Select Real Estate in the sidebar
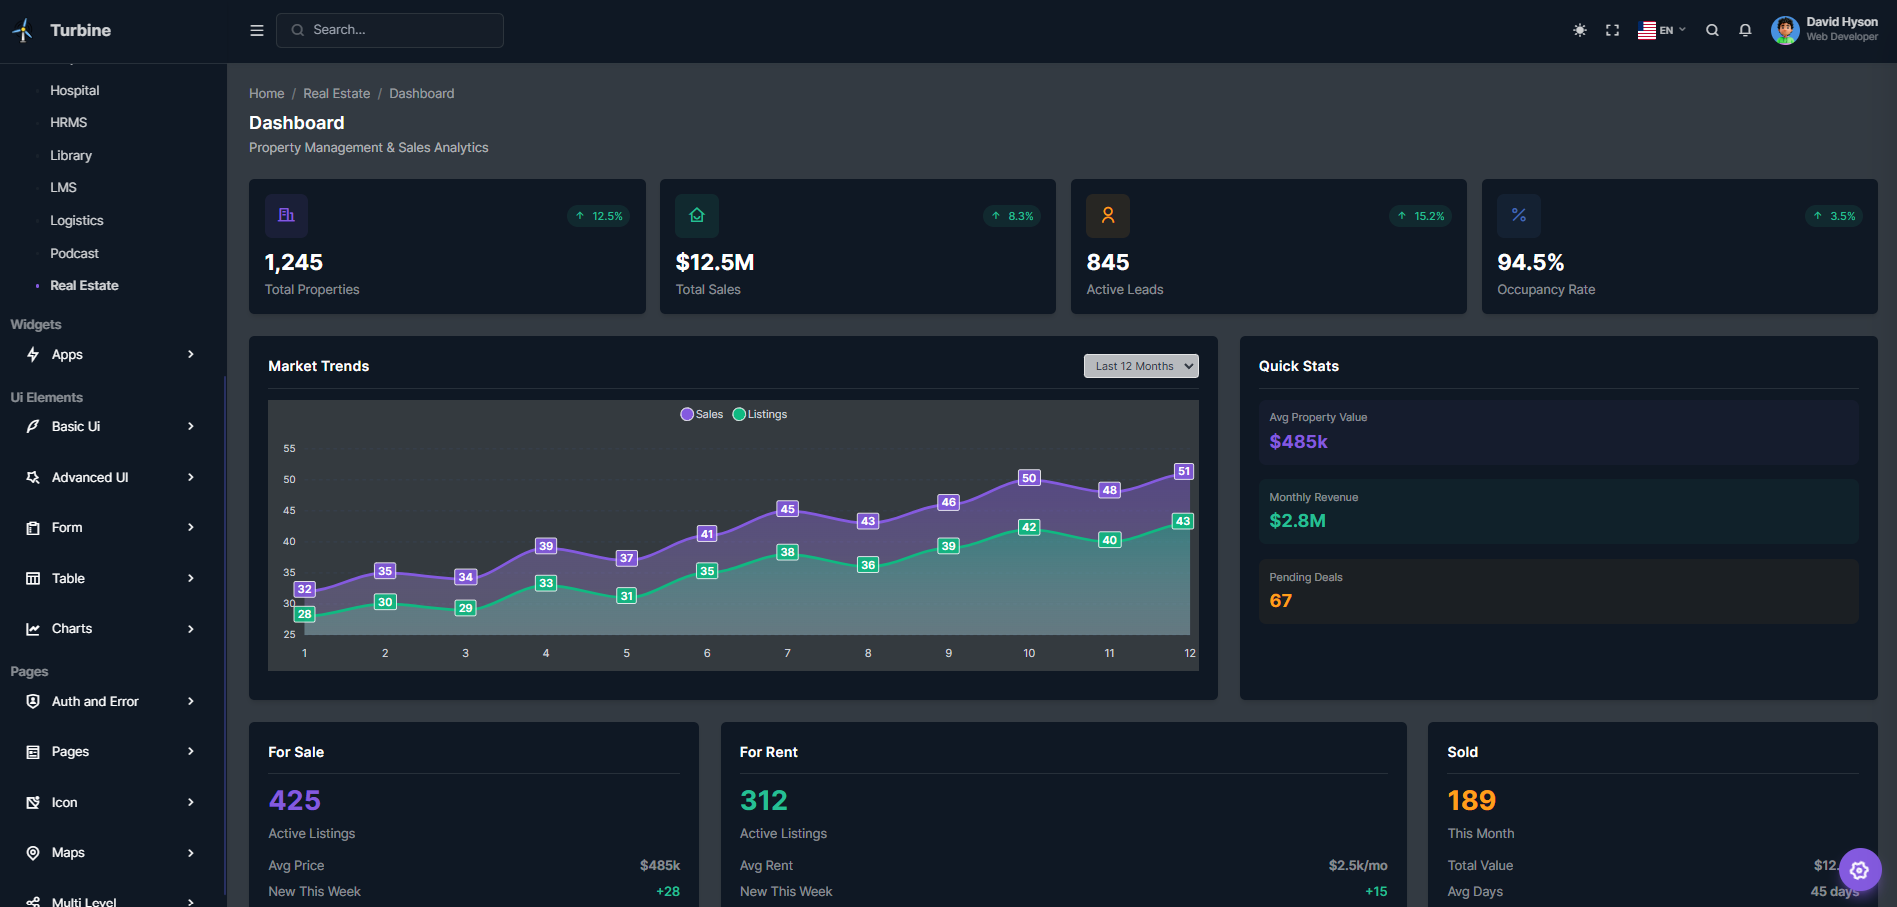 (84, 285)
